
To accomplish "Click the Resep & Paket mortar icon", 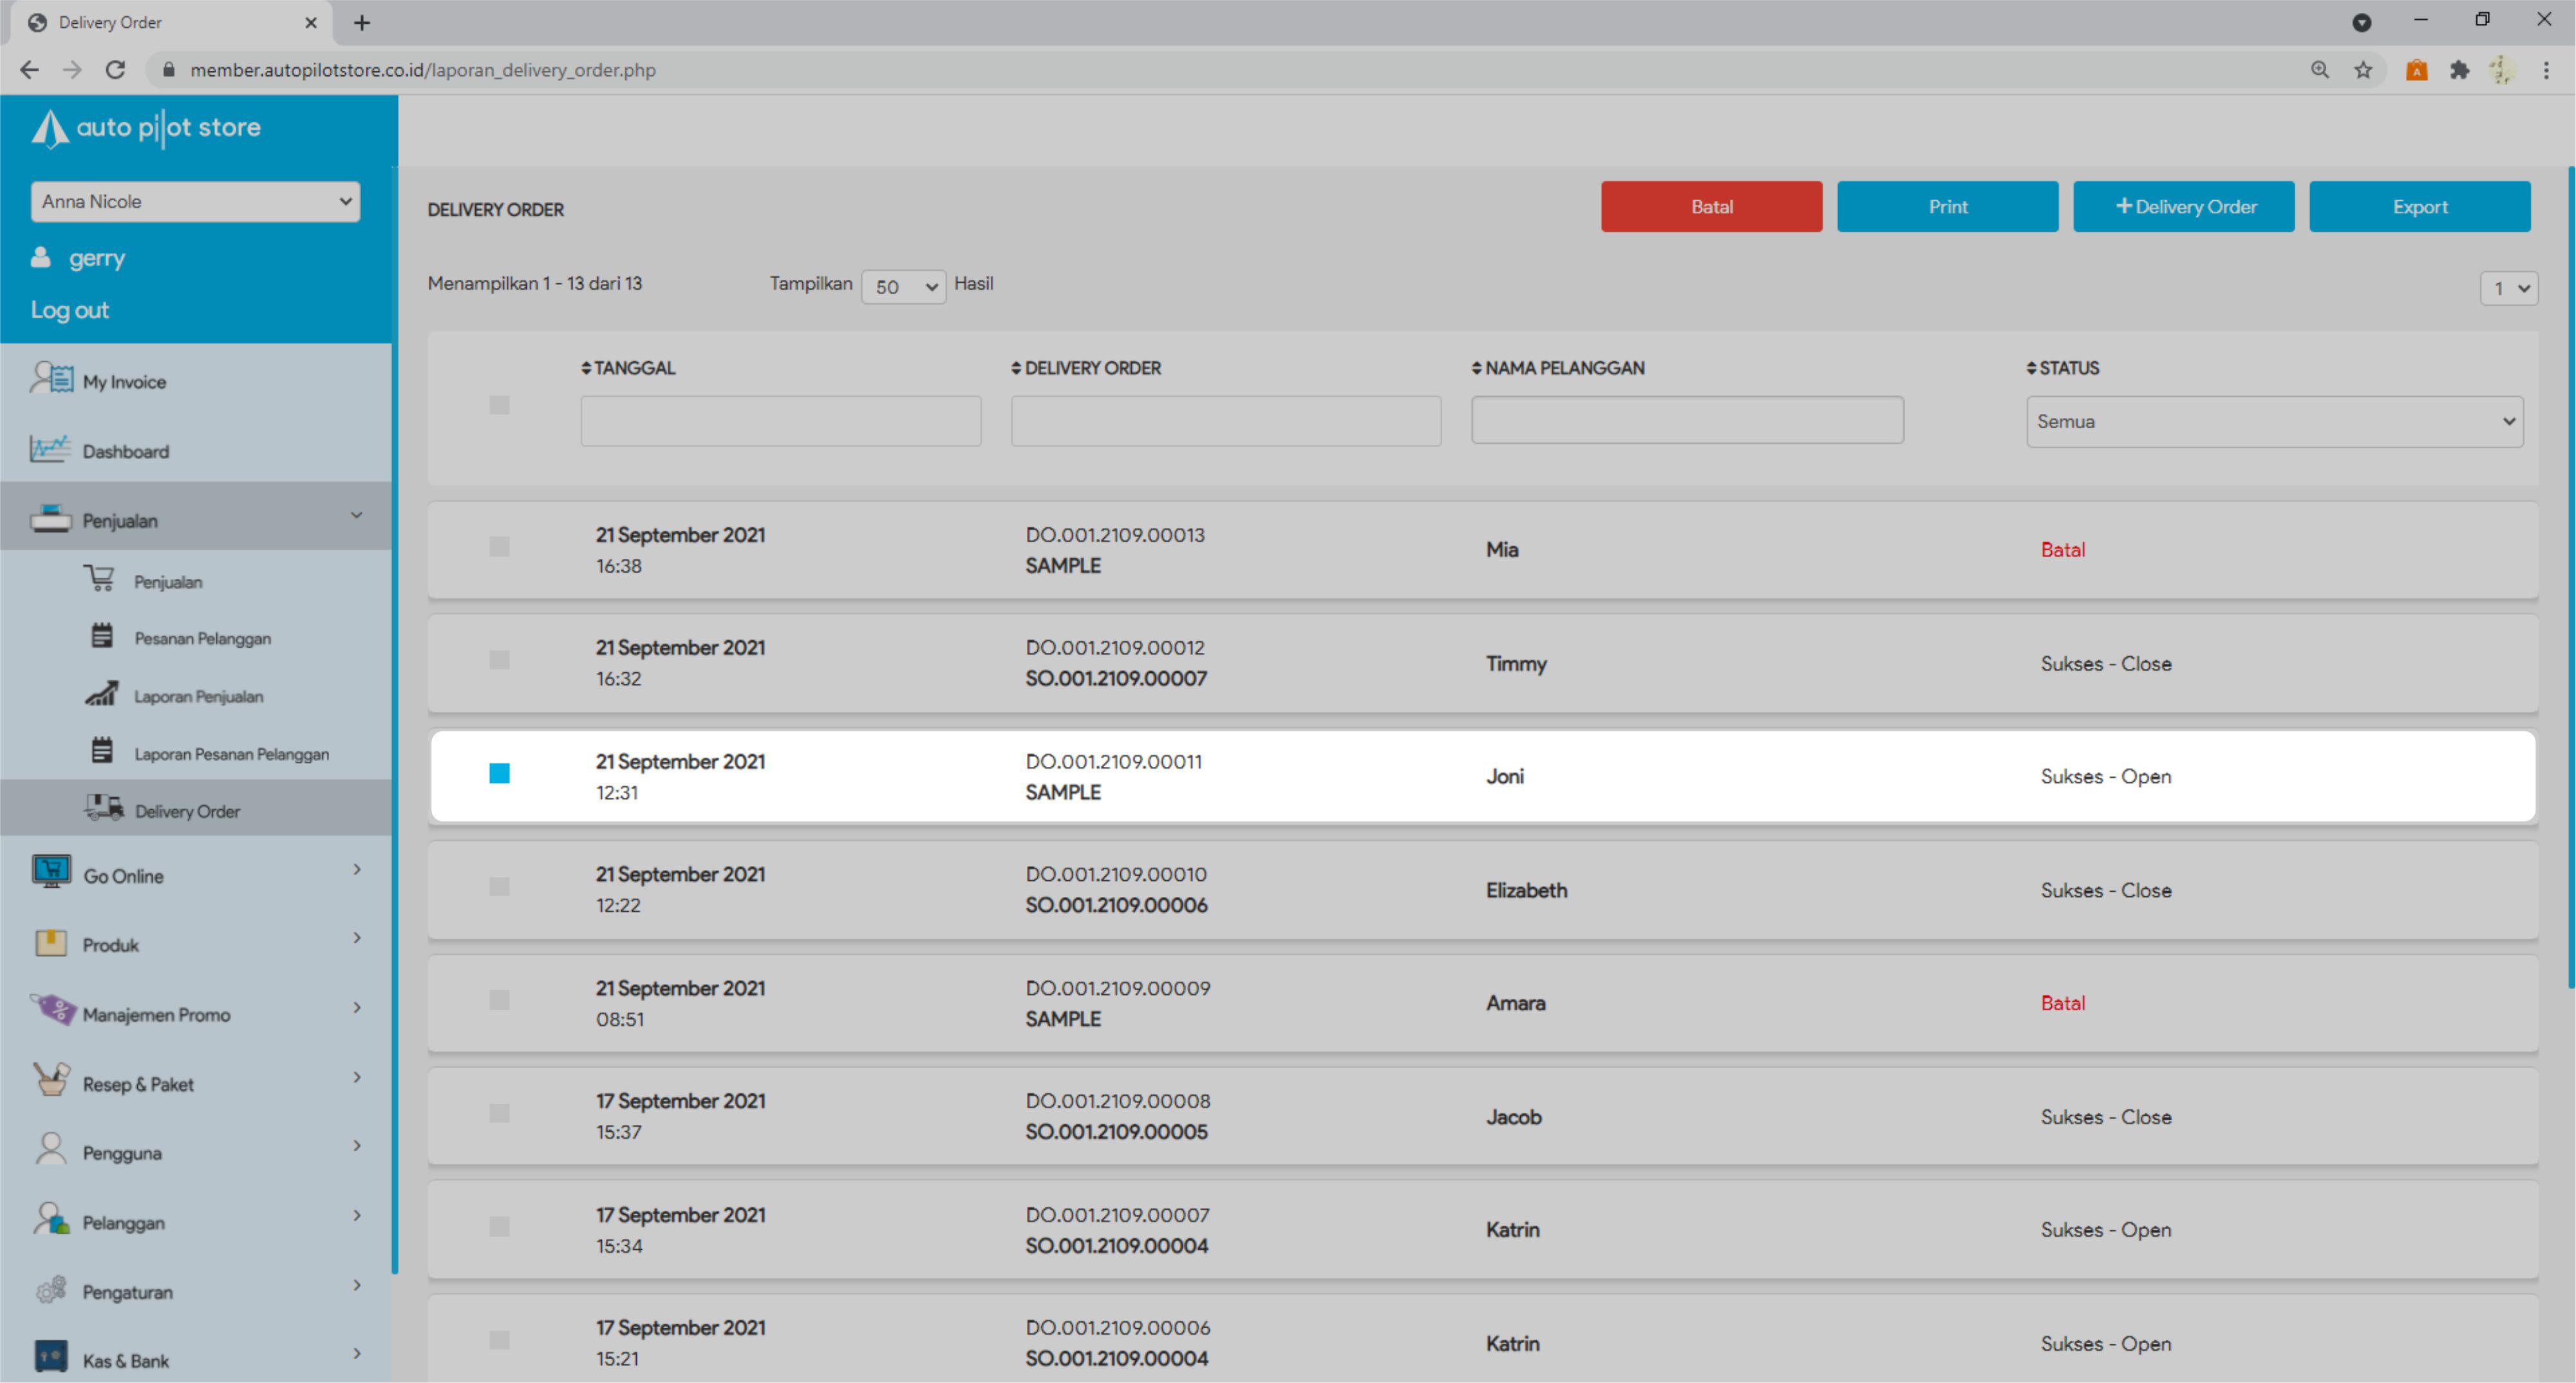I will [x=51, y=1081].
